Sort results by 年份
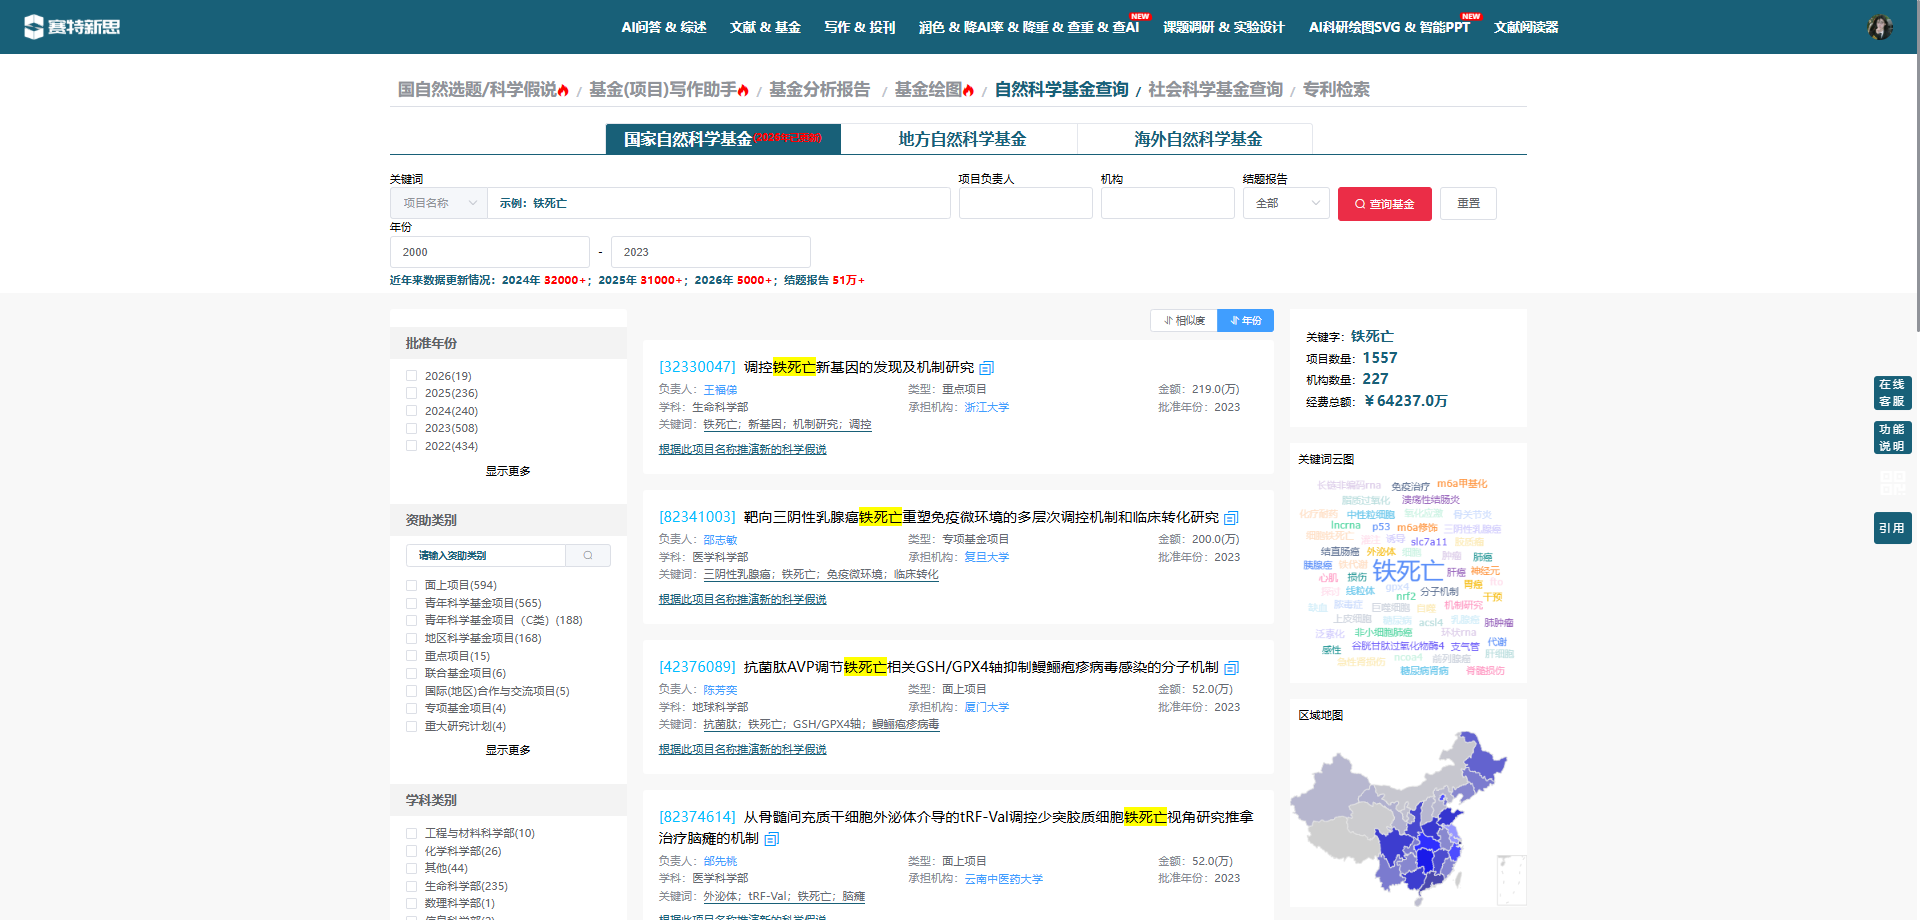 tap(1245, 320)
